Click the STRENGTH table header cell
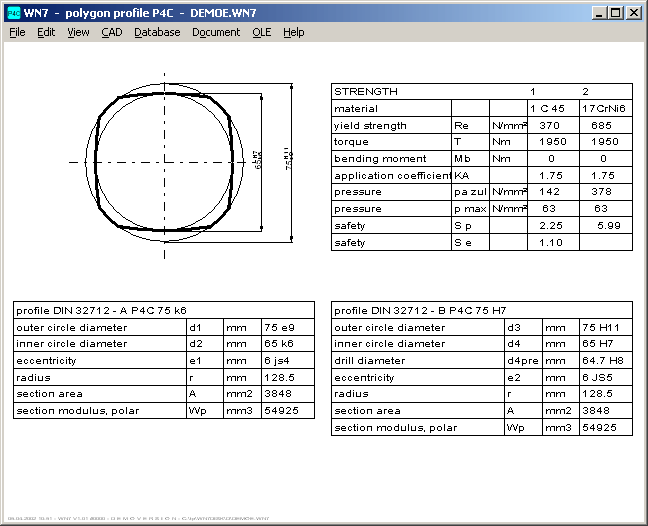This screenshot has height=526, width=648. click(366, 92)
